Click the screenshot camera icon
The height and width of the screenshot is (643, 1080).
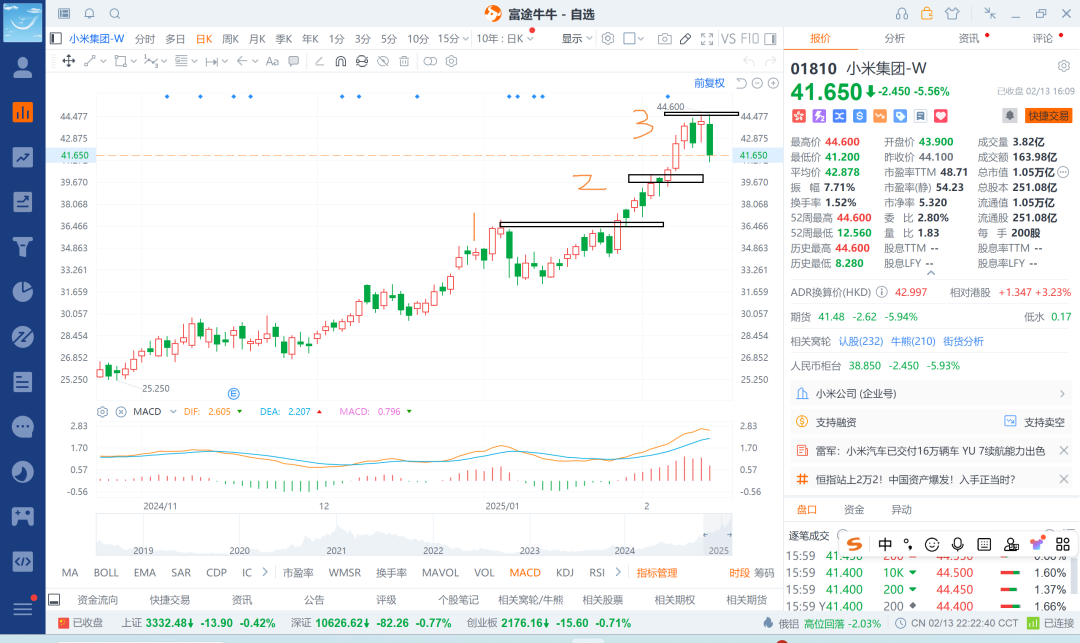[x=664, y=39]
